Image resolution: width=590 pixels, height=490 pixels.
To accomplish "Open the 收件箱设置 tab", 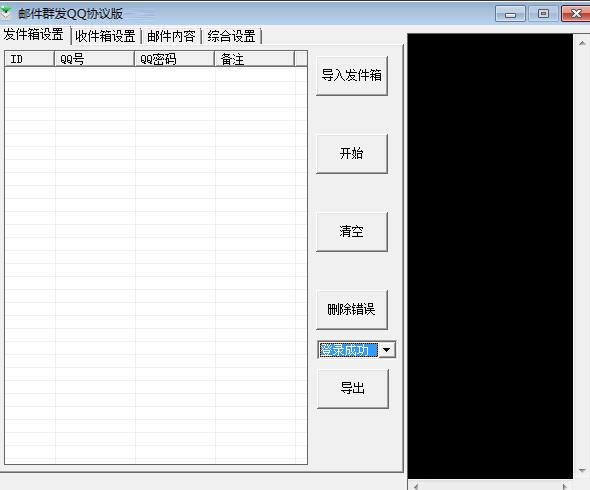I will (105, 36).
